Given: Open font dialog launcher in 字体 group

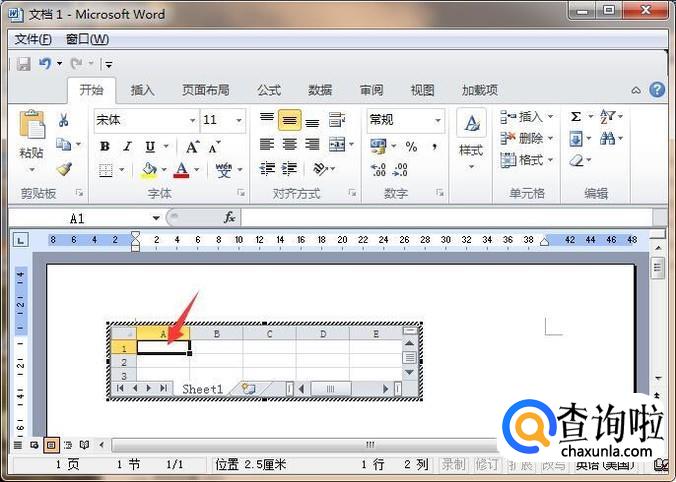Looking at the screenshot, I should pos(241,193).
